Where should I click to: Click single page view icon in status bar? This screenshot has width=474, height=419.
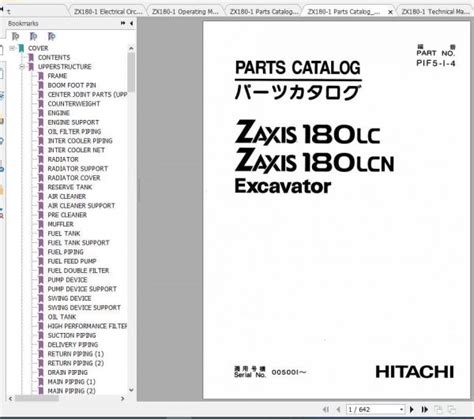pyautogui.click(x=439, y=409)
